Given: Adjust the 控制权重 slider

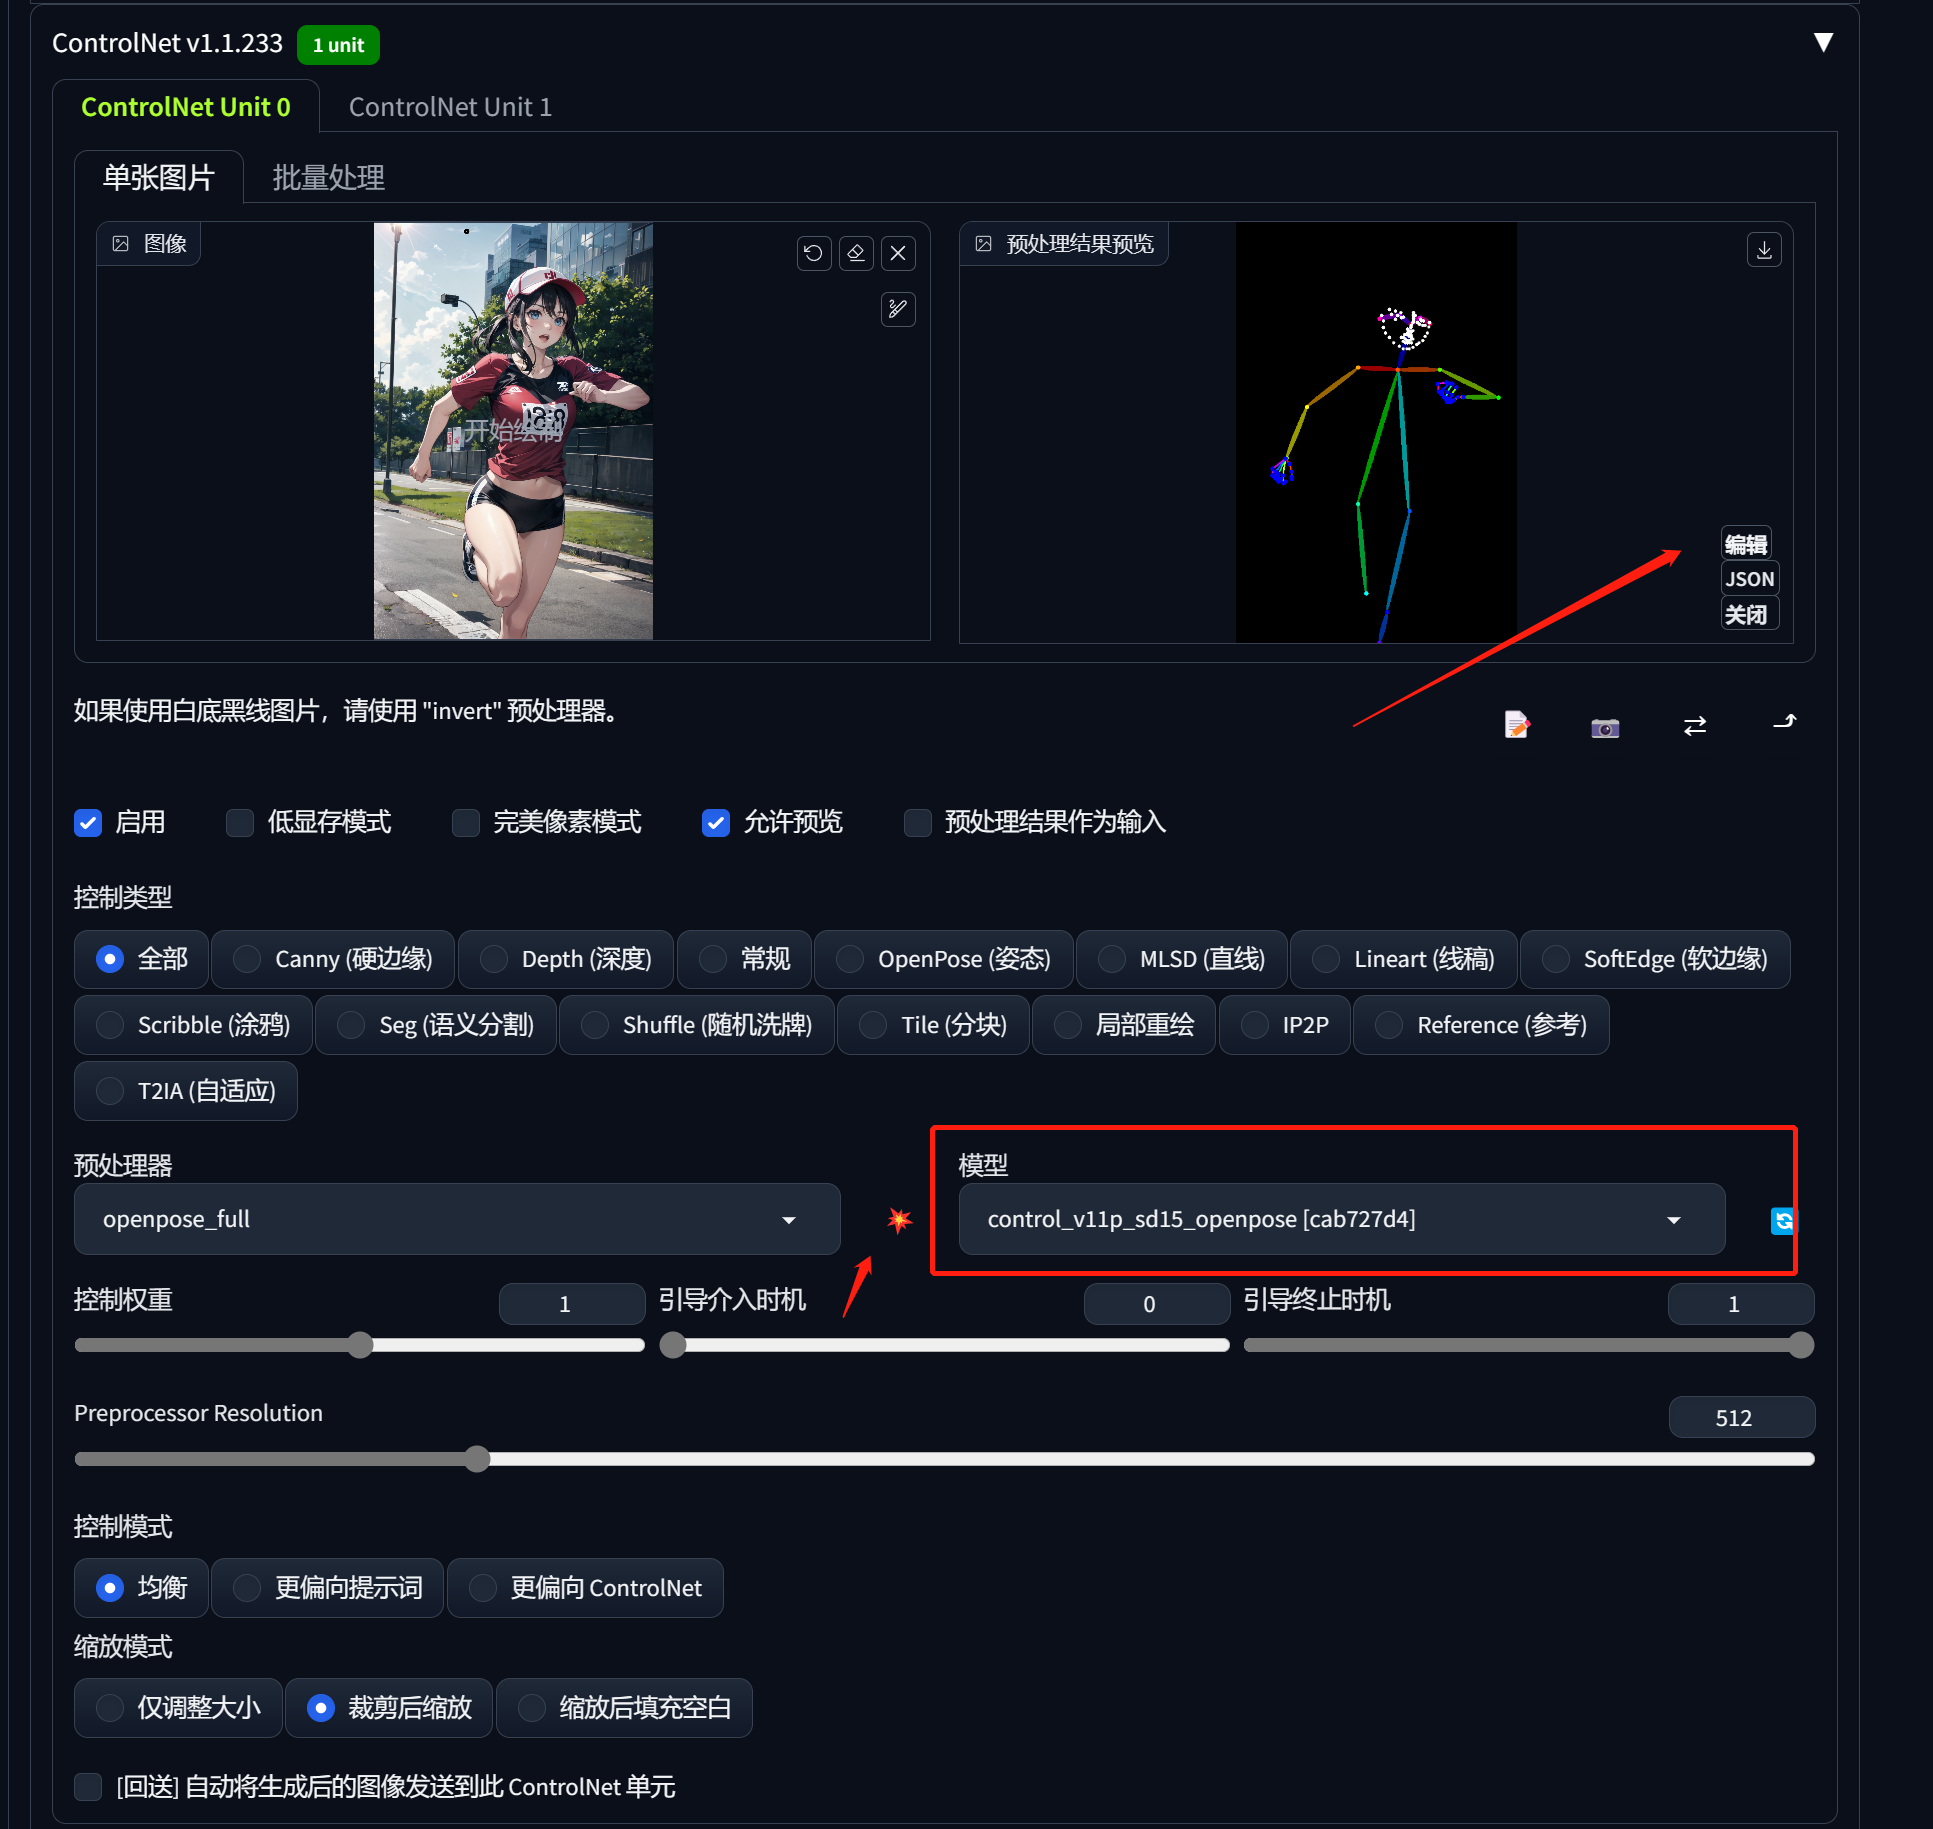Looking at the screenshot, I should pyautogui.click(x=360, y=1345).
